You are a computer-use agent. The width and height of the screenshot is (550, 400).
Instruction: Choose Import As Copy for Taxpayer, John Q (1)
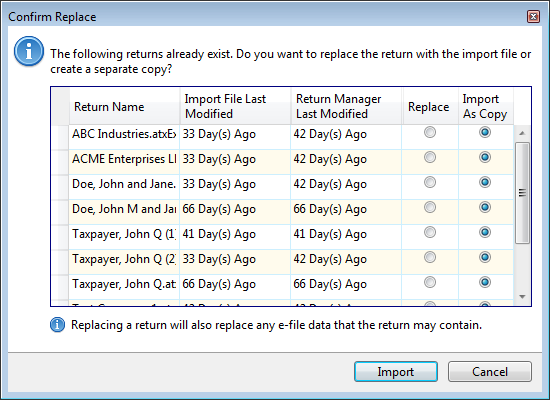coord(485,232)
